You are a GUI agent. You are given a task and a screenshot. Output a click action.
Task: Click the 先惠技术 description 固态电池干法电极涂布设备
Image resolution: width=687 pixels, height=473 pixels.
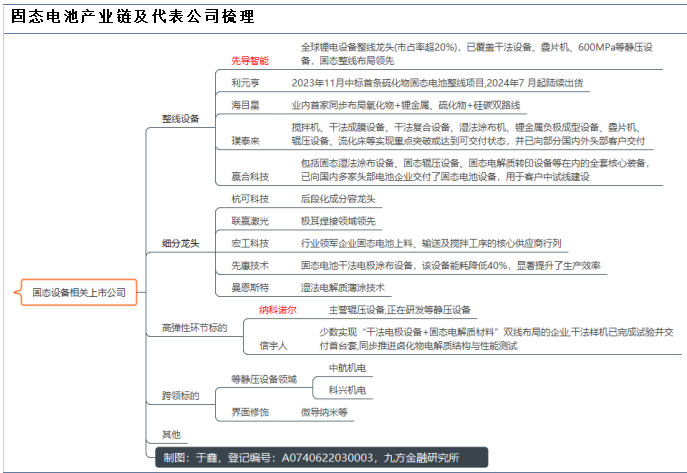pyautogui.click(x=450, y=265)
